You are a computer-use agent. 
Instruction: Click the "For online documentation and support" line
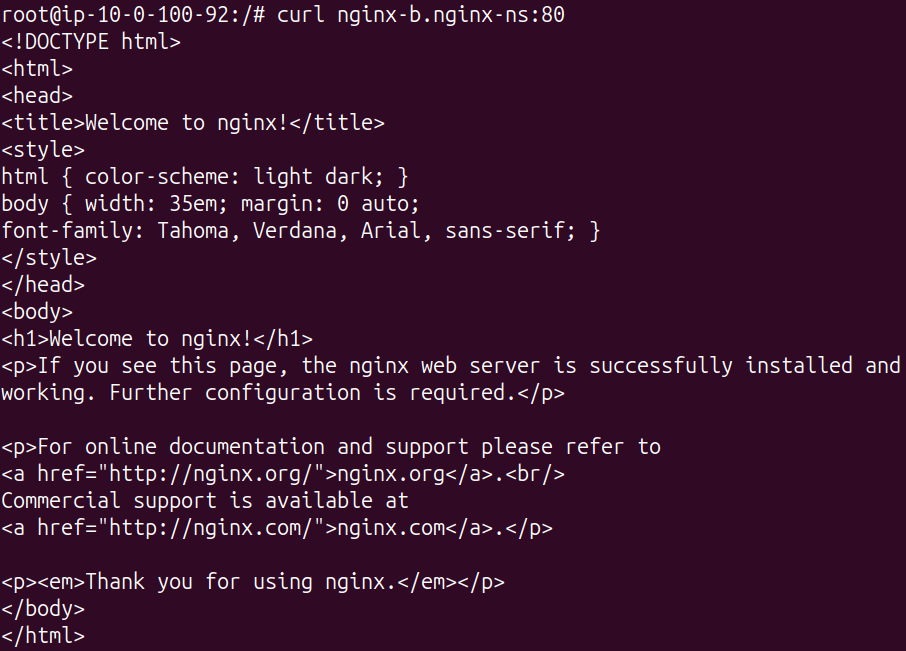pyautogui.click(x=330, y=447)
